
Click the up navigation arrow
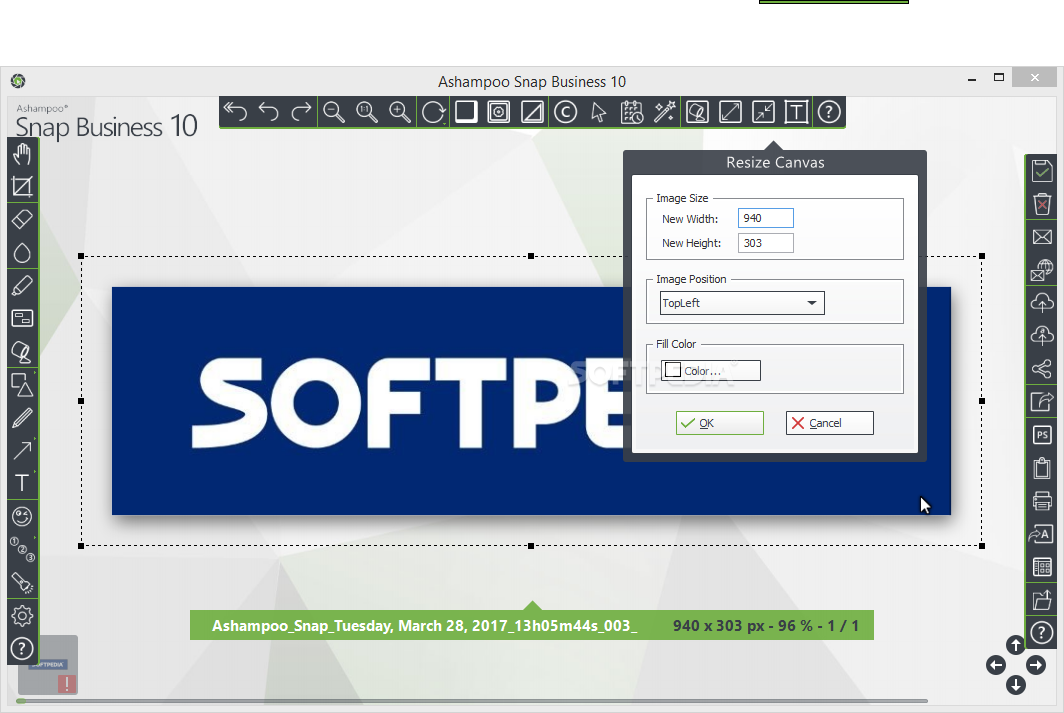pos(1015,645)
